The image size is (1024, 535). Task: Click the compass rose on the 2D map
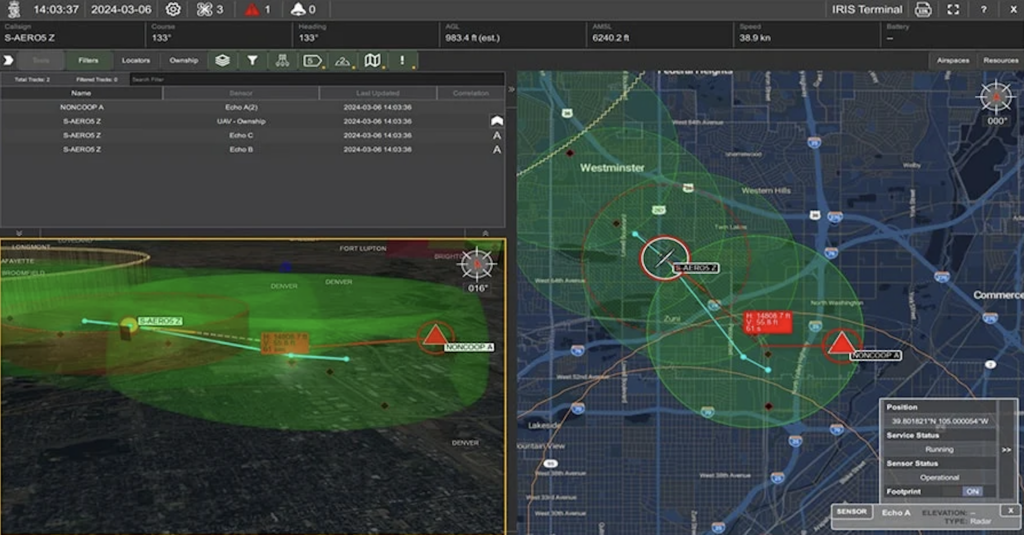997,97
